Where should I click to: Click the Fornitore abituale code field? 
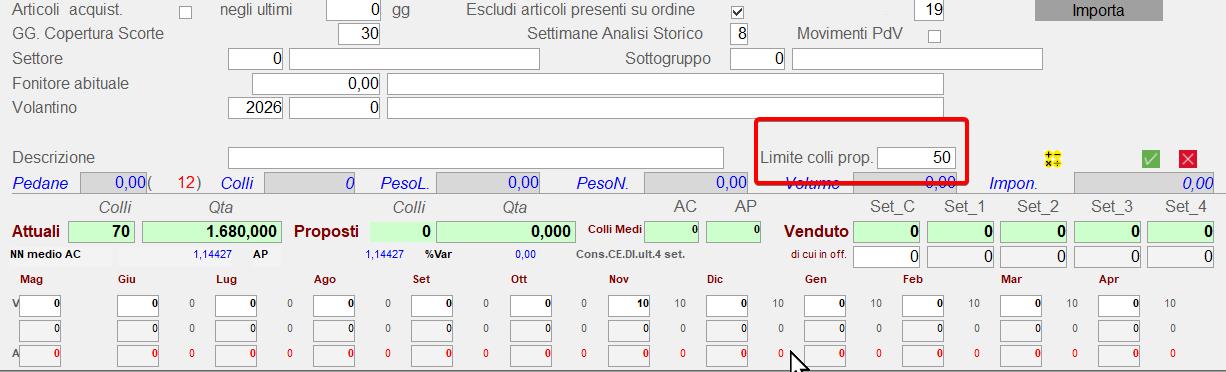click(x=317, y=83)
